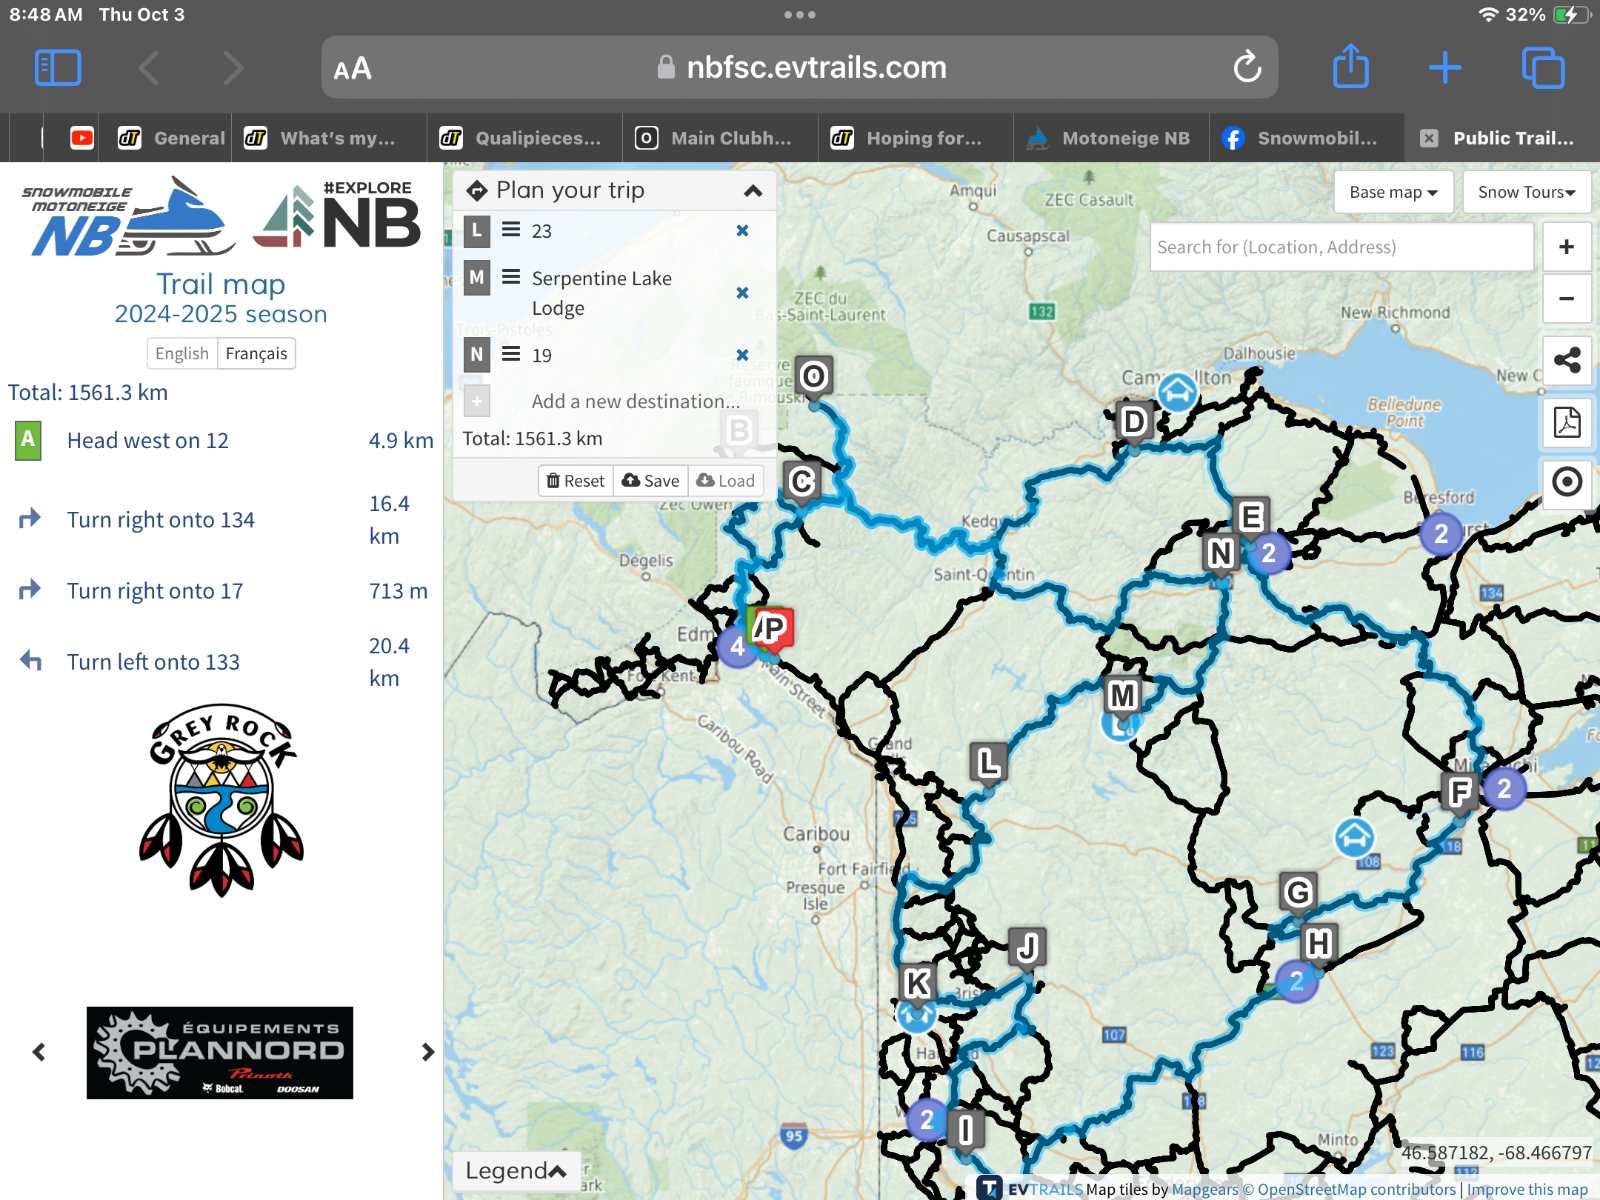
Task: Expand the Legend panel
Action: click(516, 1170)
